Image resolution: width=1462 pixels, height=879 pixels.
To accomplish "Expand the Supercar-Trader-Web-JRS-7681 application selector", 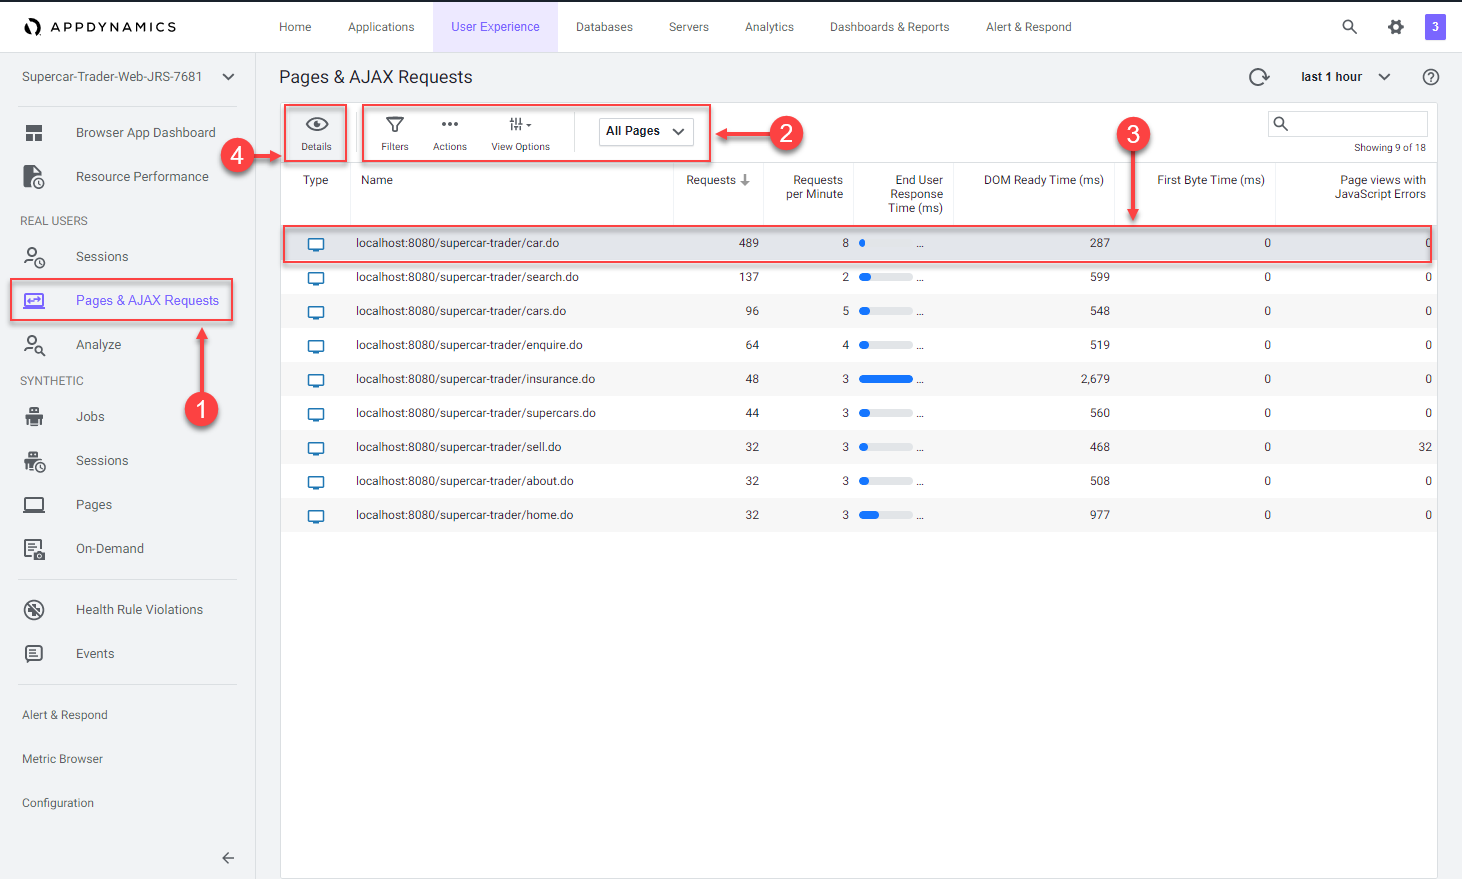I will point(128,77).
